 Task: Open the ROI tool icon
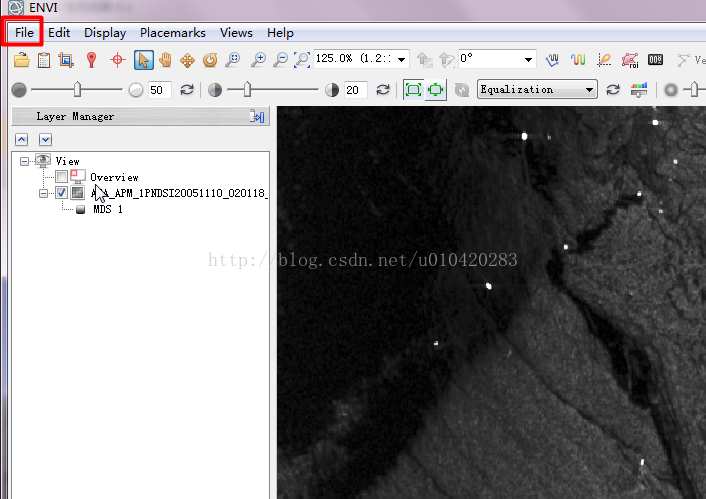pos(630,59)
